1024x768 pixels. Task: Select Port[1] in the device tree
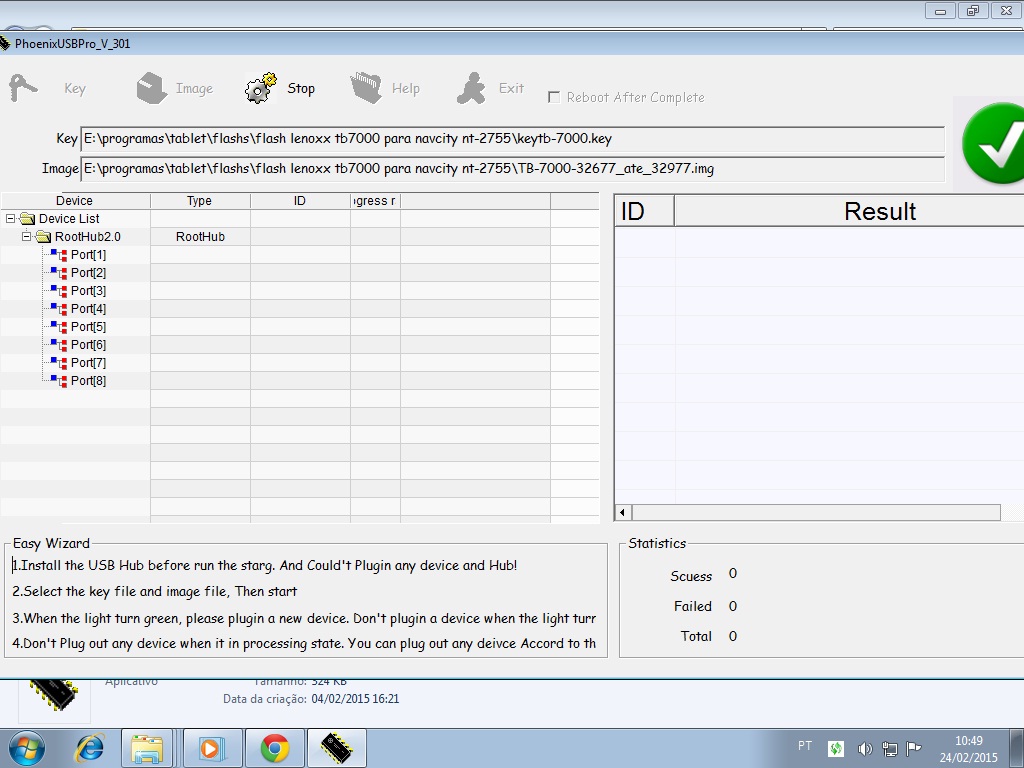[88, 255]
